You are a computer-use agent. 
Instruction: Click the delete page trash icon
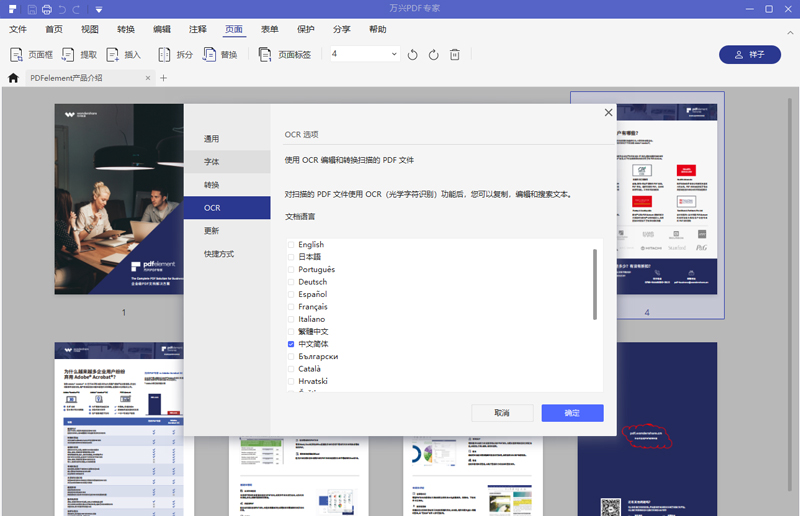(455, 55)
